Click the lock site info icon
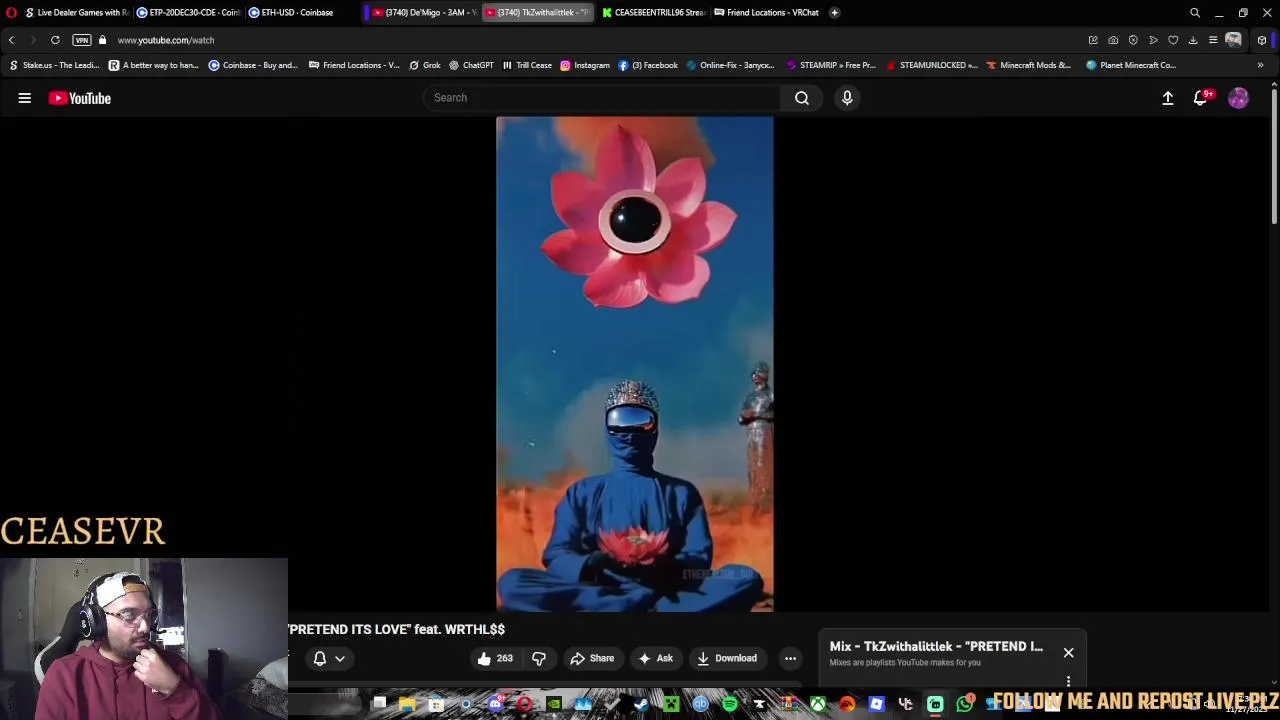Image resolution: width=1280 pixels, height=720 pixels. pyautogui.click(x=102, y=40)
